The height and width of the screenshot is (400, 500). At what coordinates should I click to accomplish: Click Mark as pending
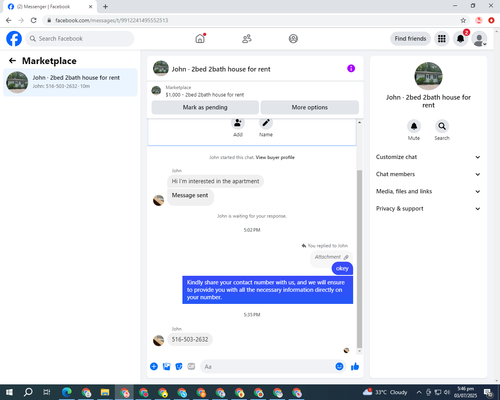coord(205,107)
